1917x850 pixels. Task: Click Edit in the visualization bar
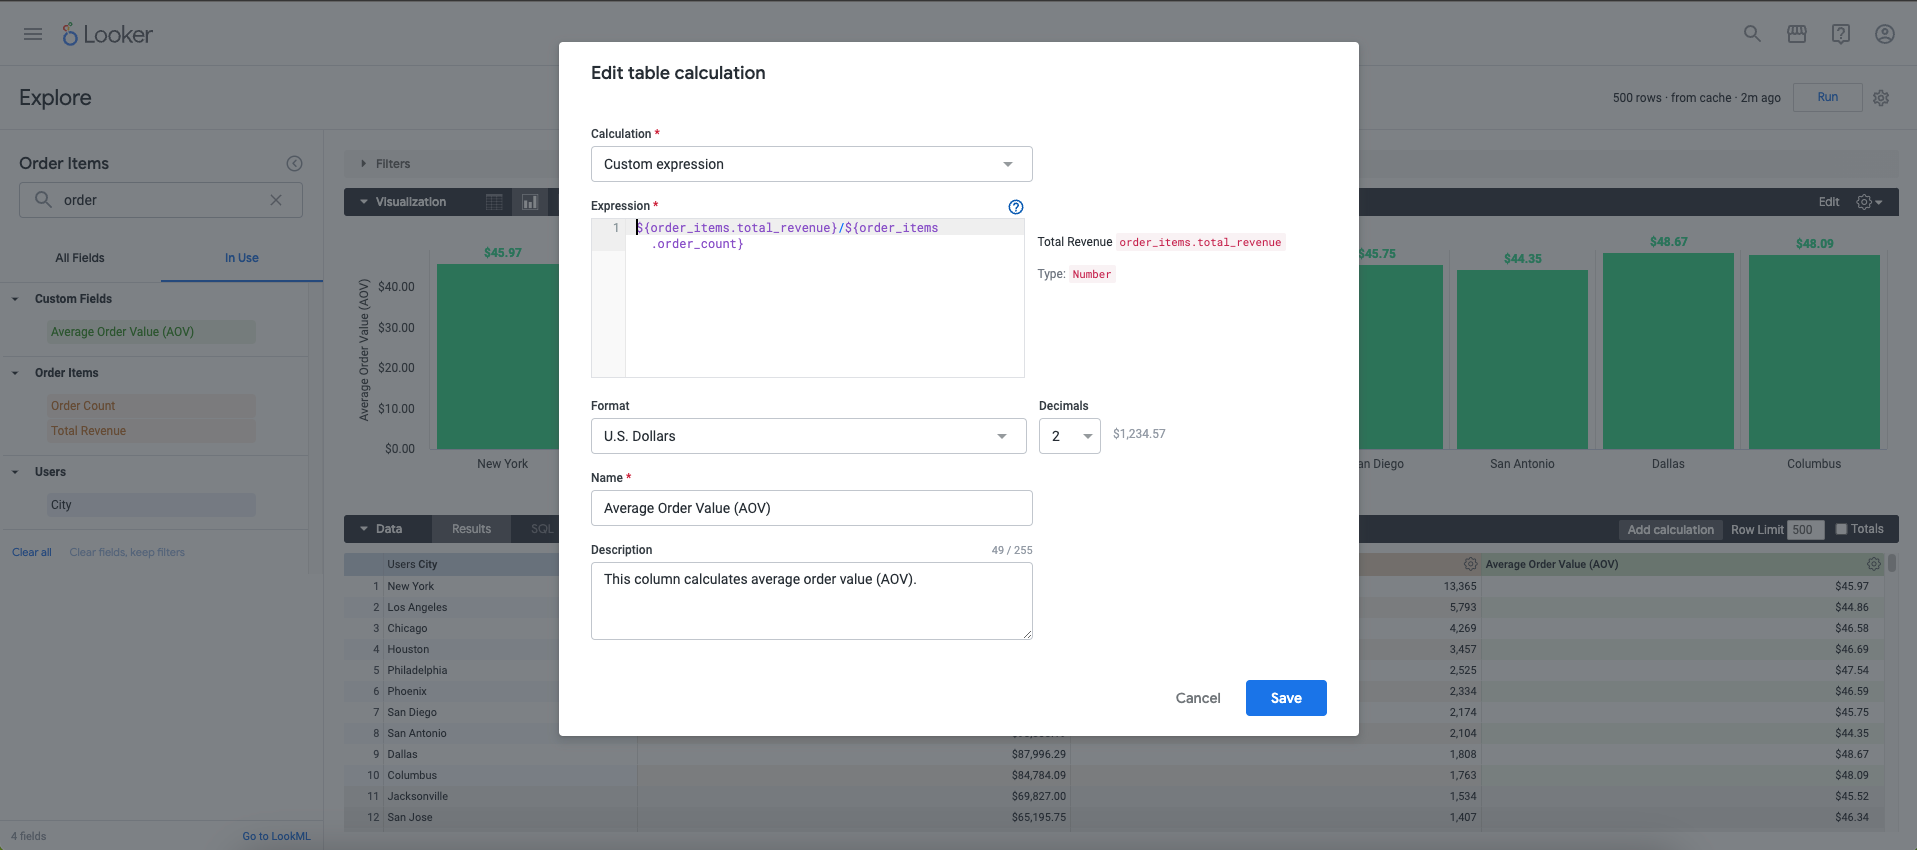click(x=1828, y=202)
